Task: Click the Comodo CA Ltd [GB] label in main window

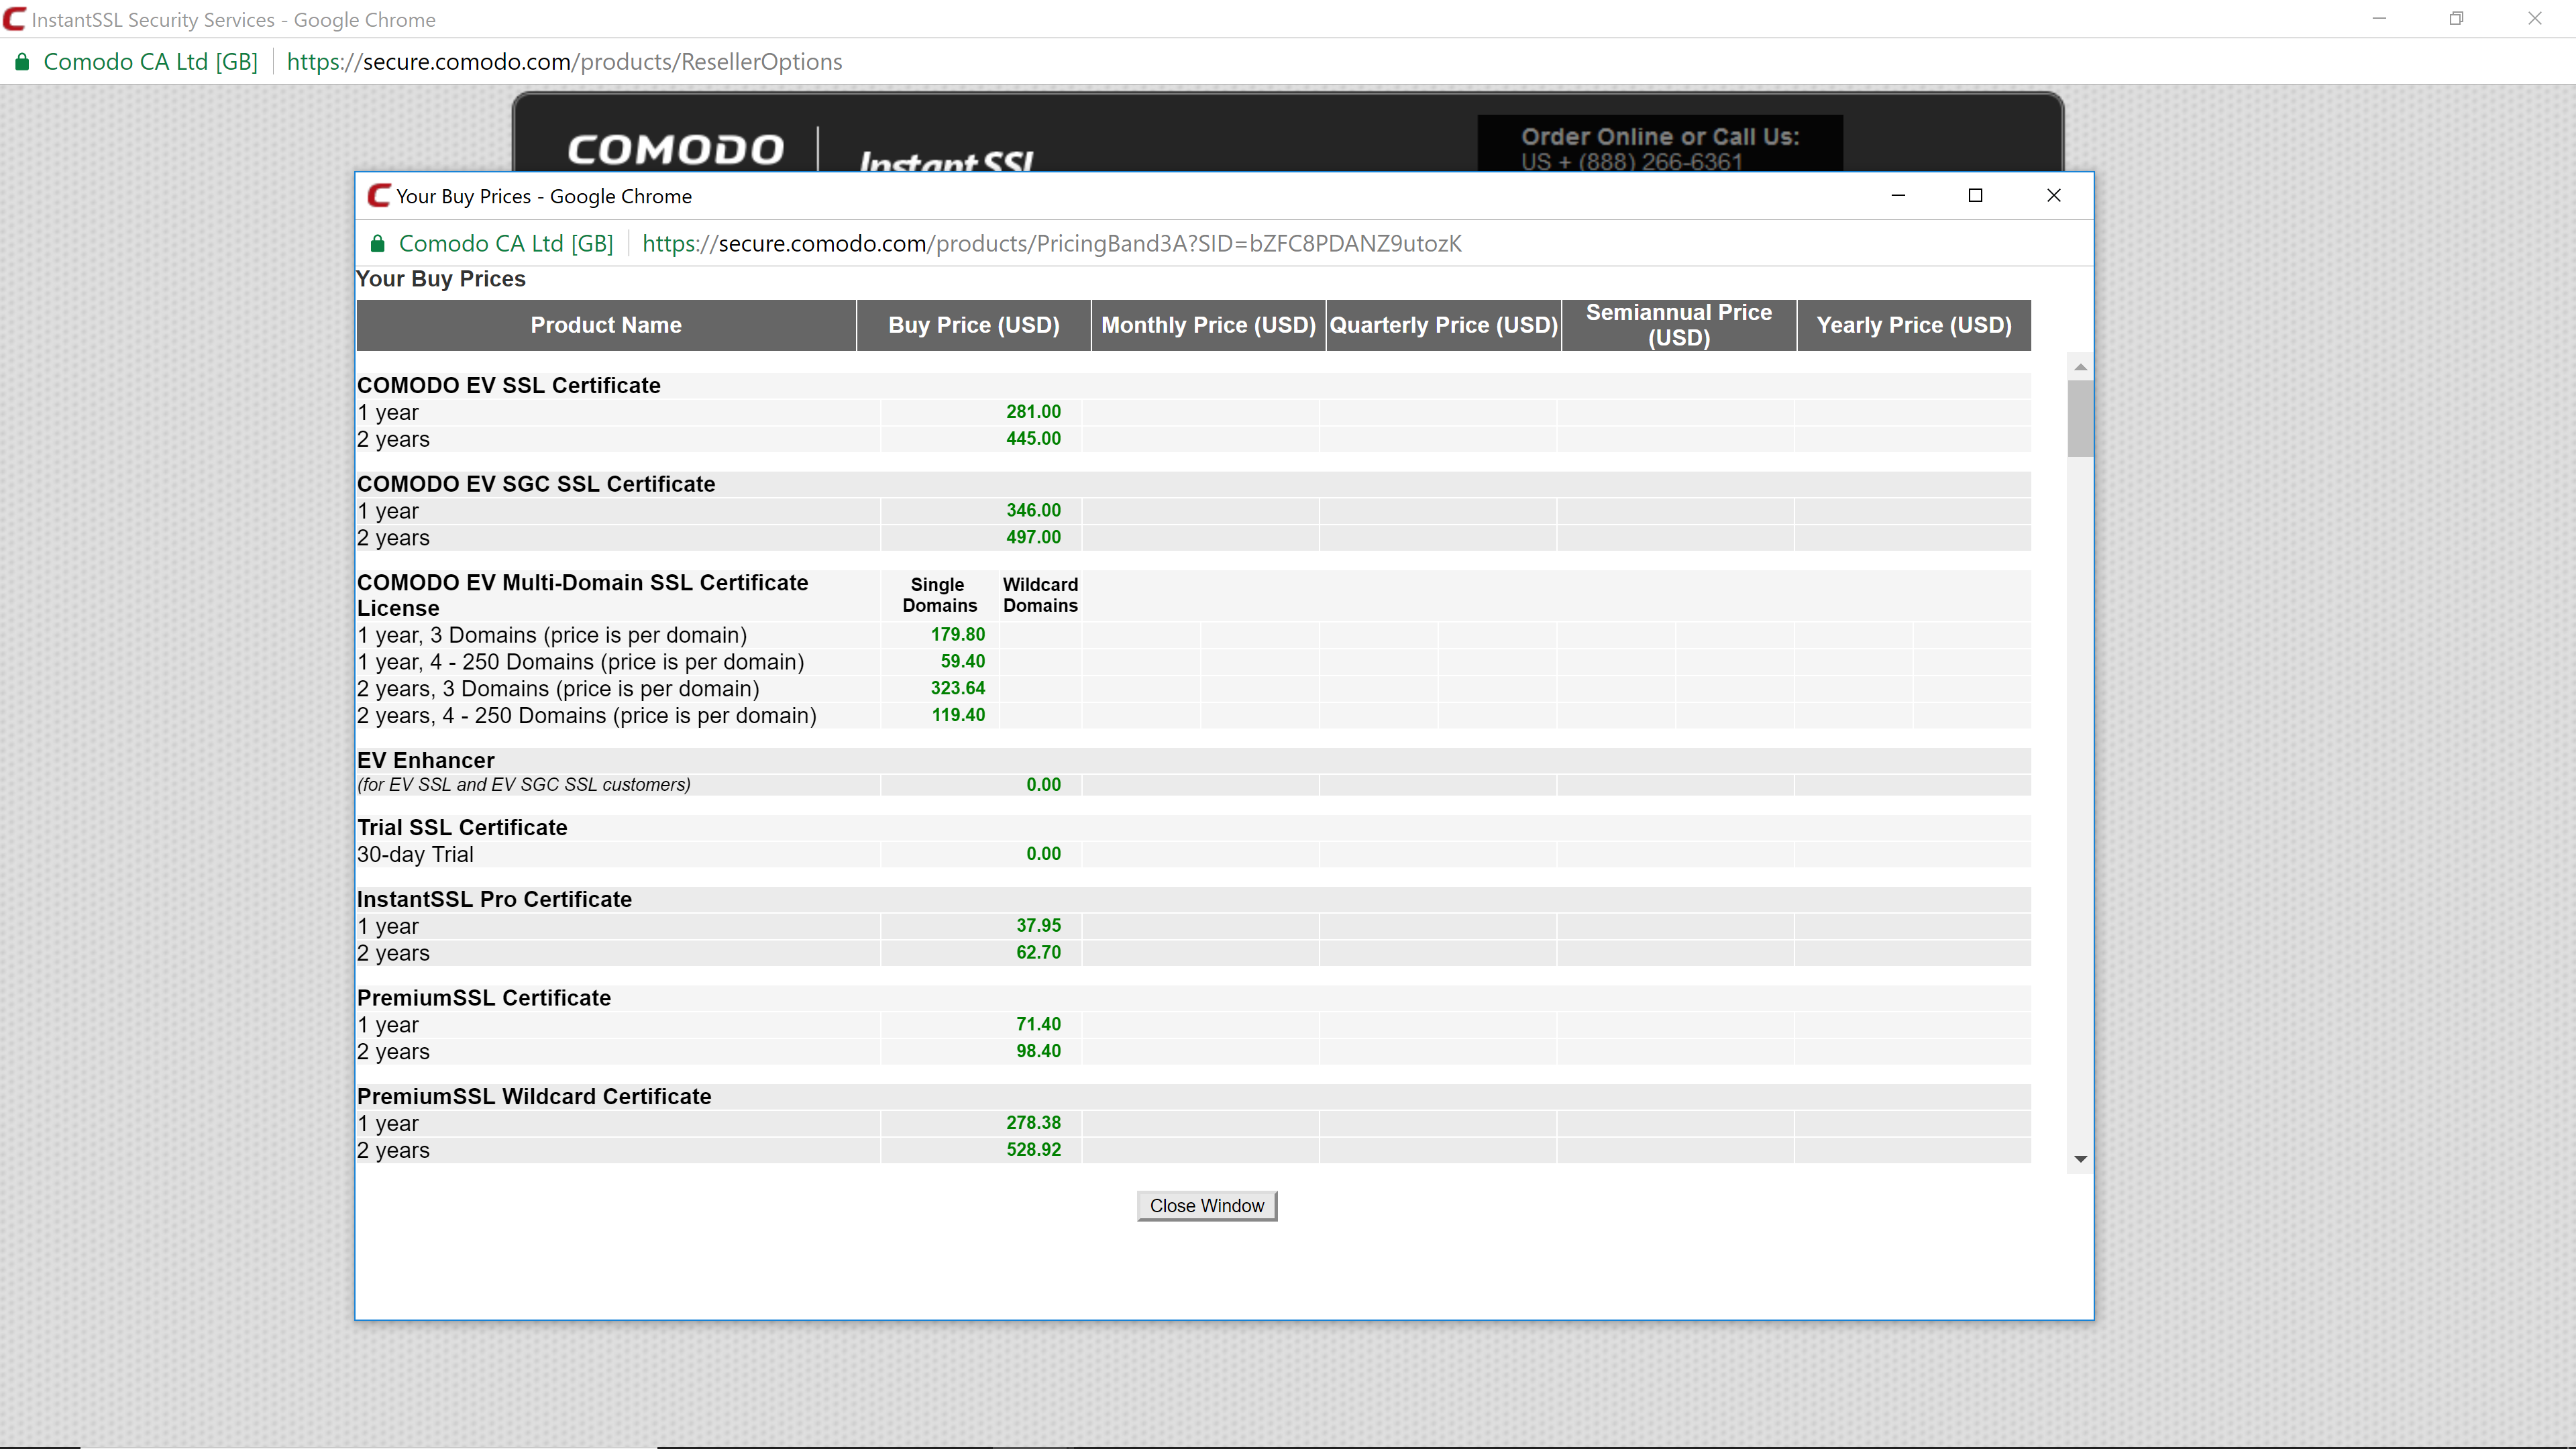Action: [151, 62]
